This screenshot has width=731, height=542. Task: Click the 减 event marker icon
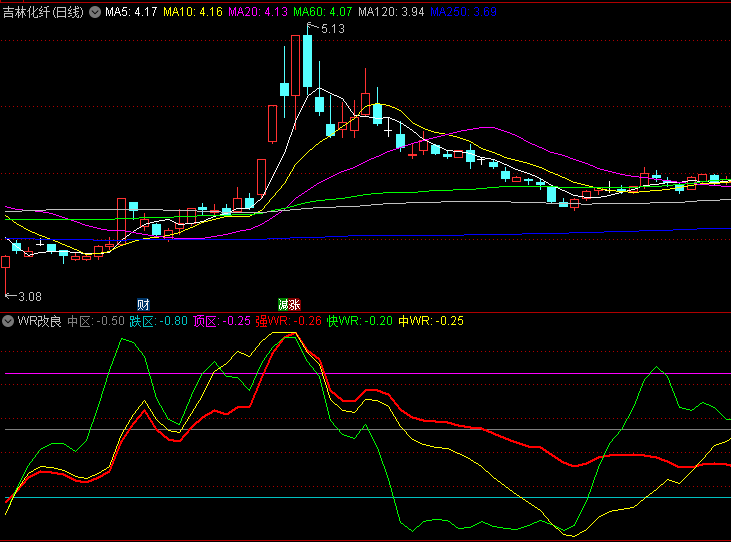pos(283,303)
